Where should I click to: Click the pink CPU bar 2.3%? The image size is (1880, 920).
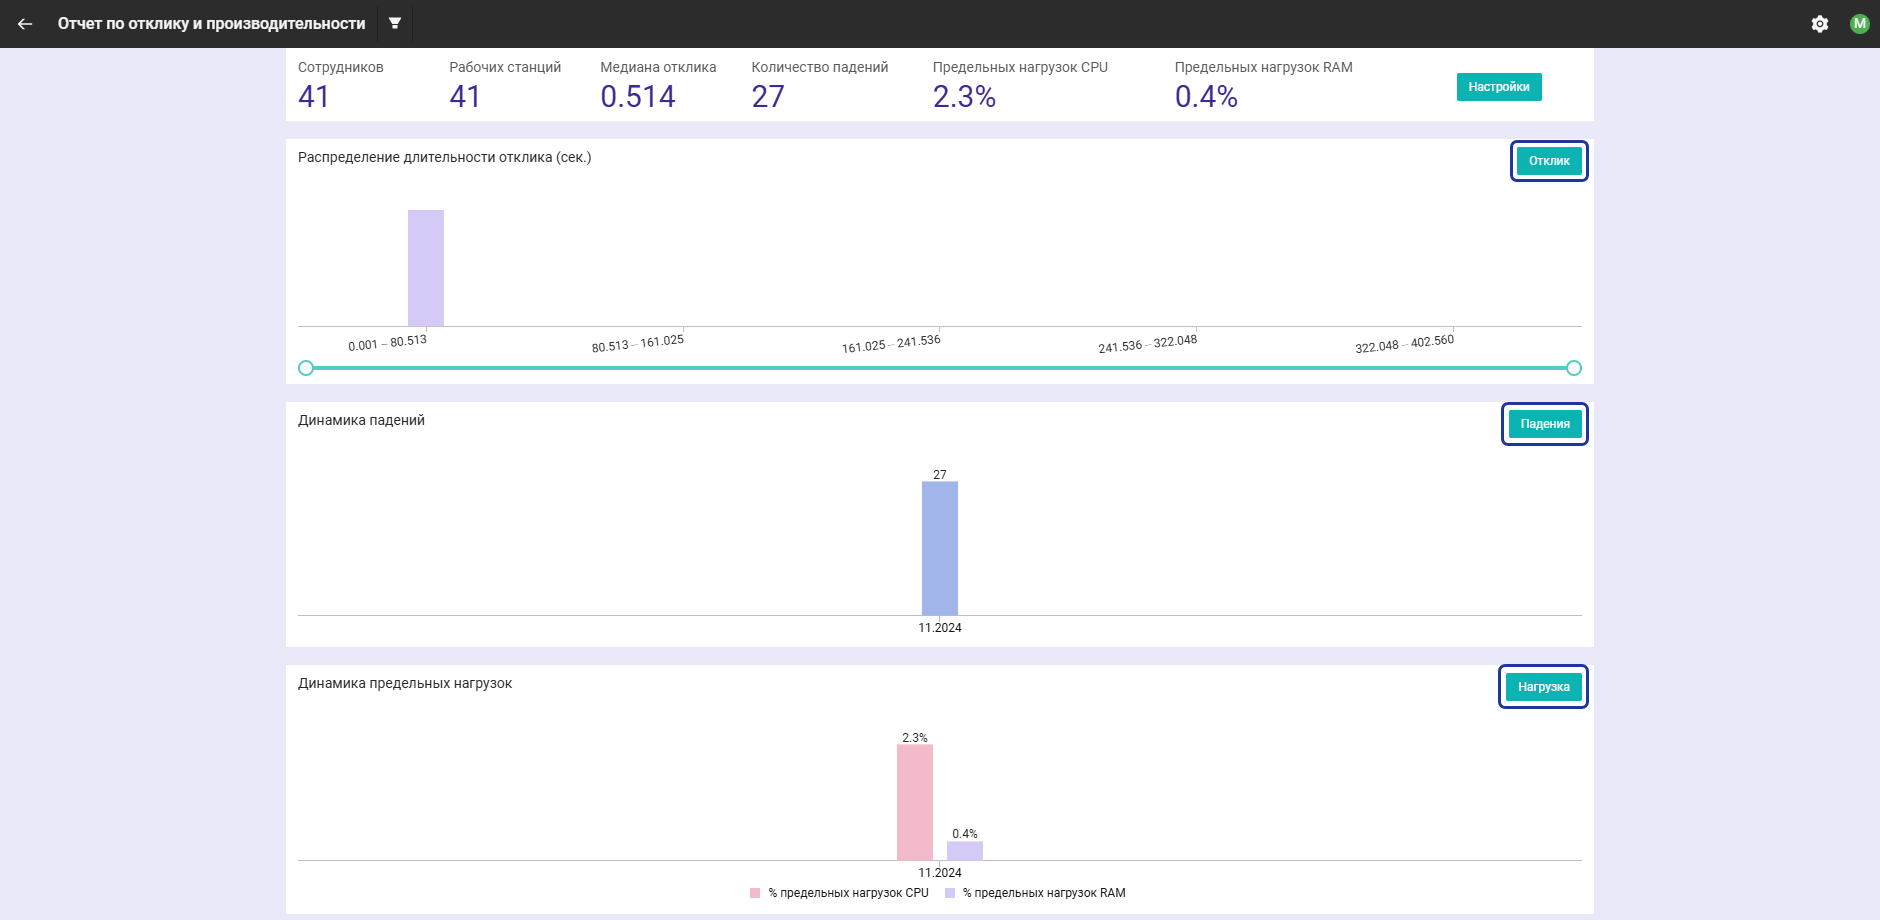click(915, 802)
